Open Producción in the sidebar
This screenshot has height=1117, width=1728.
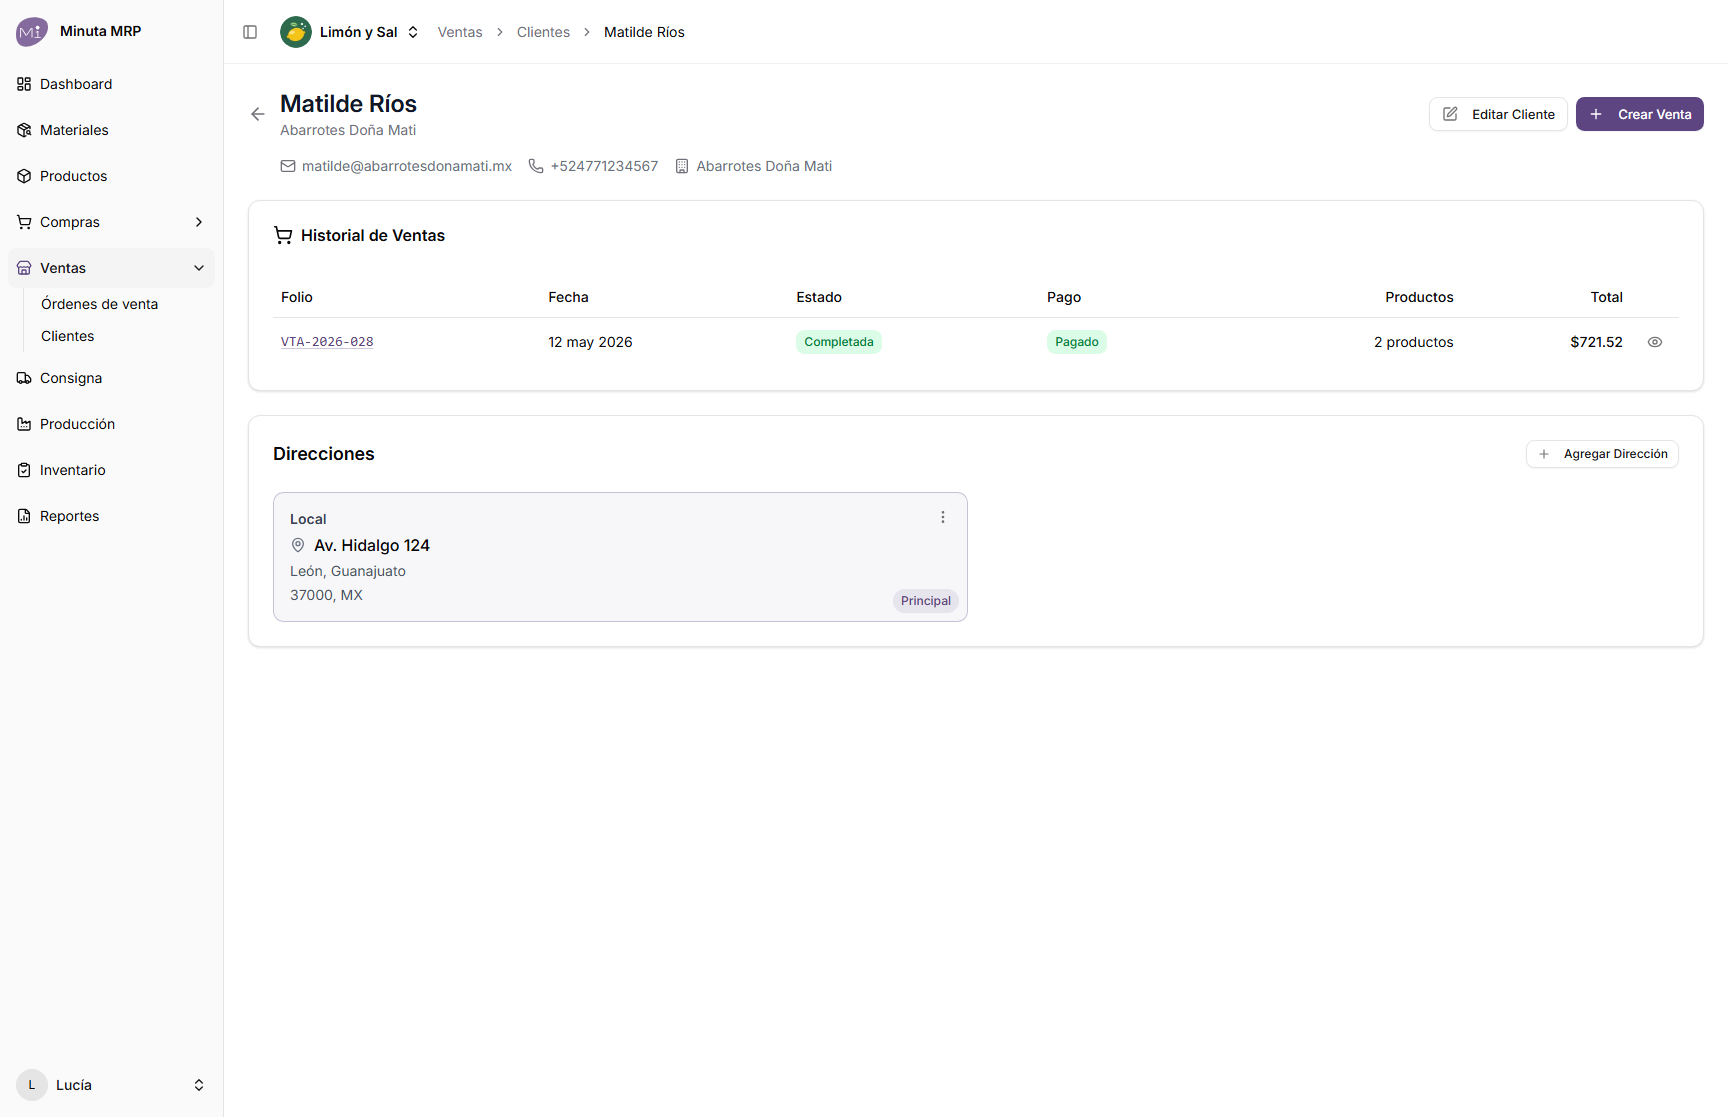click(111, 424)
